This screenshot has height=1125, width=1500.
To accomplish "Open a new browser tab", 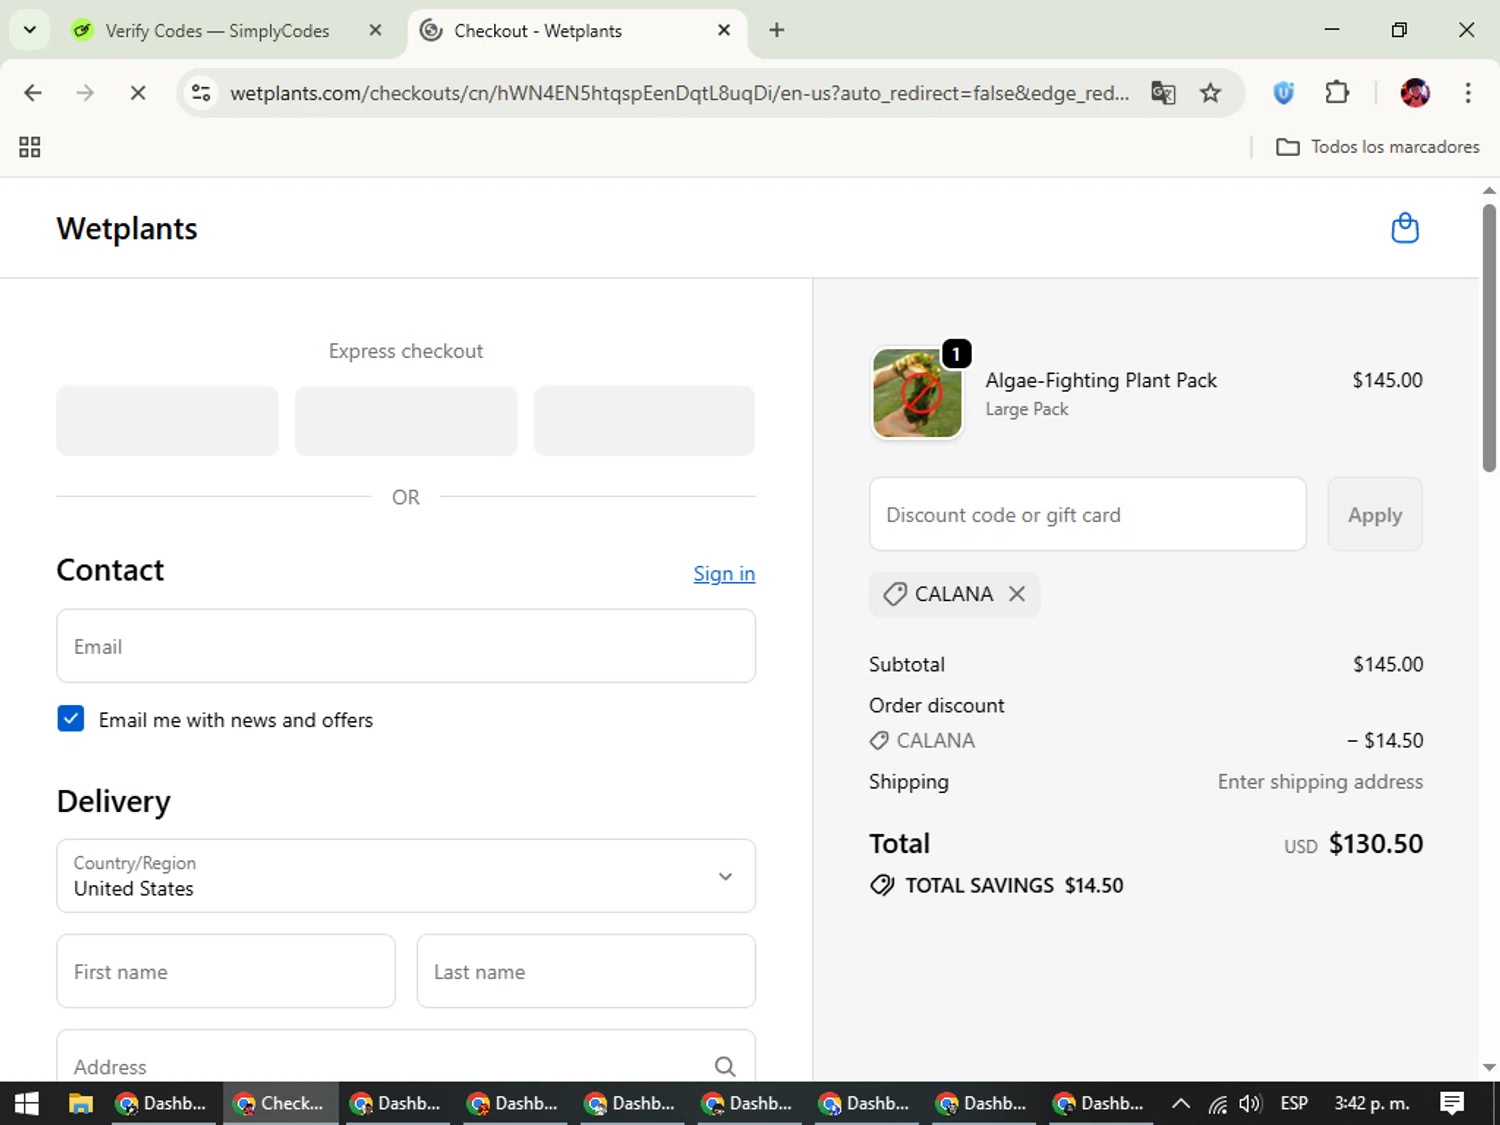I will pos(777,30).
